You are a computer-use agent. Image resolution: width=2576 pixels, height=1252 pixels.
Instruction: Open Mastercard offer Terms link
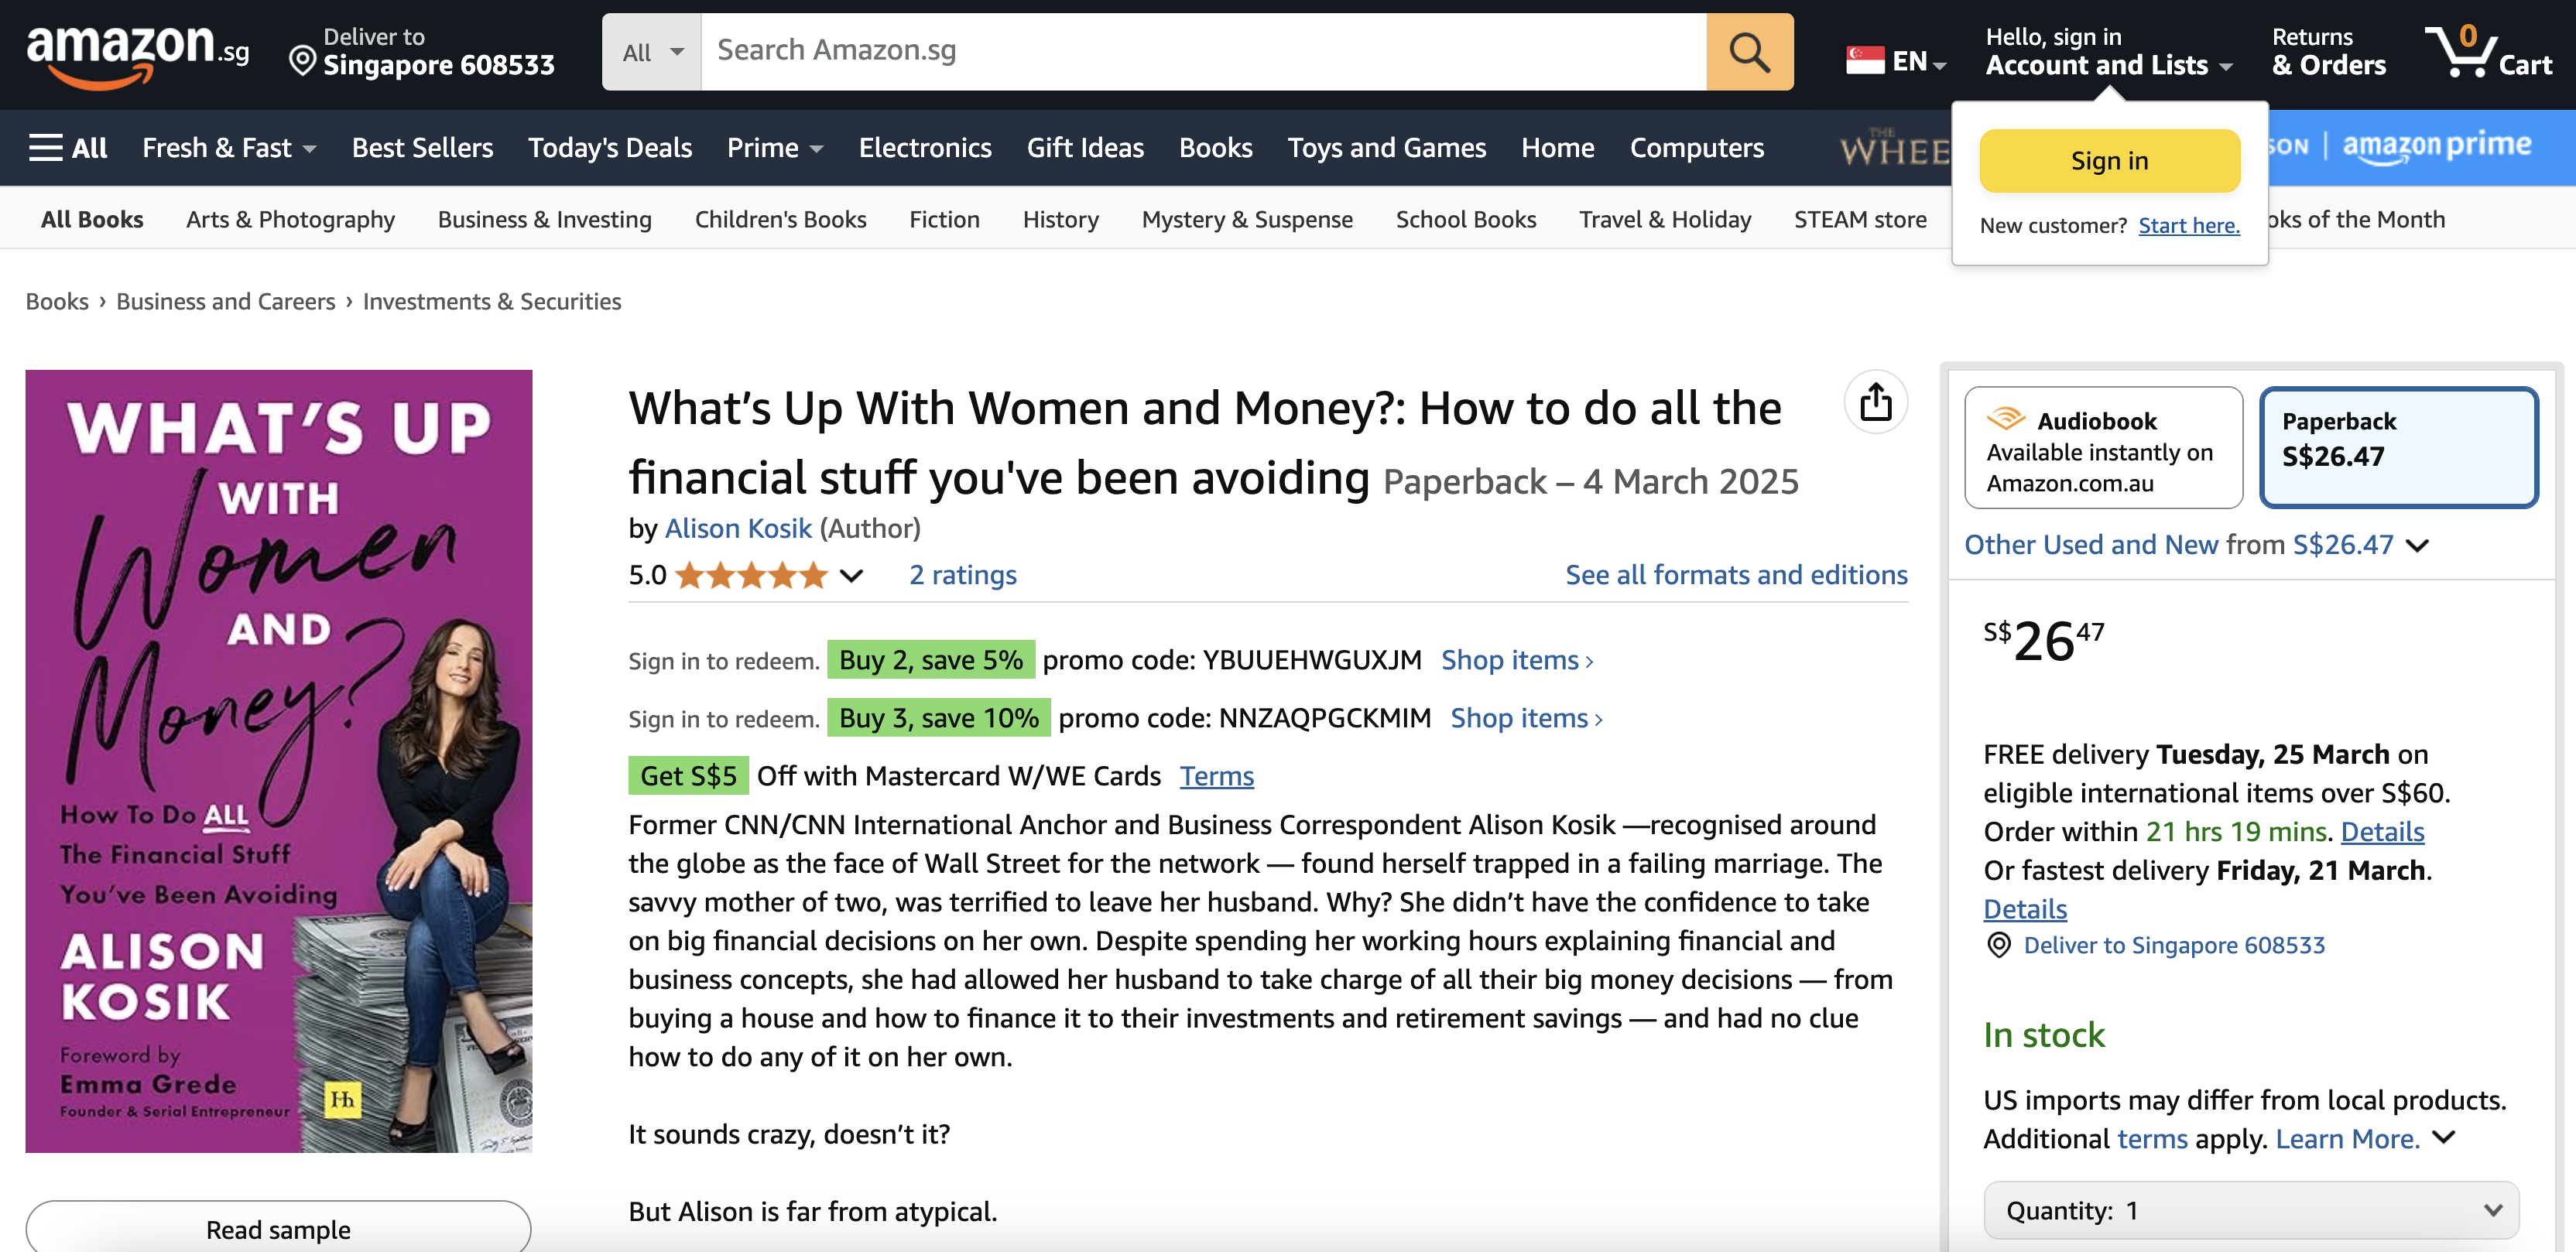pyautogui.click(x=1216, y=776)
